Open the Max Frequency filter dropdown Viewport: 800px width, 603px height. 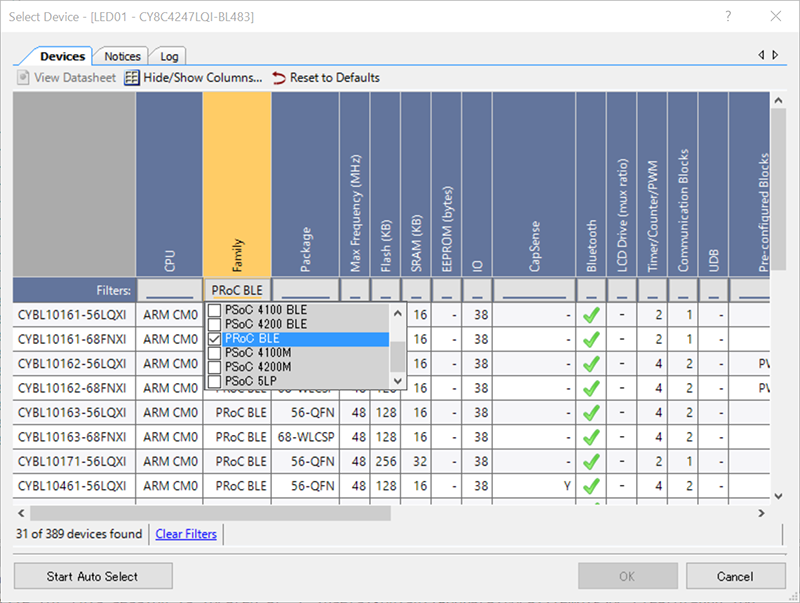pyautogui.click(x=355, y=290)
